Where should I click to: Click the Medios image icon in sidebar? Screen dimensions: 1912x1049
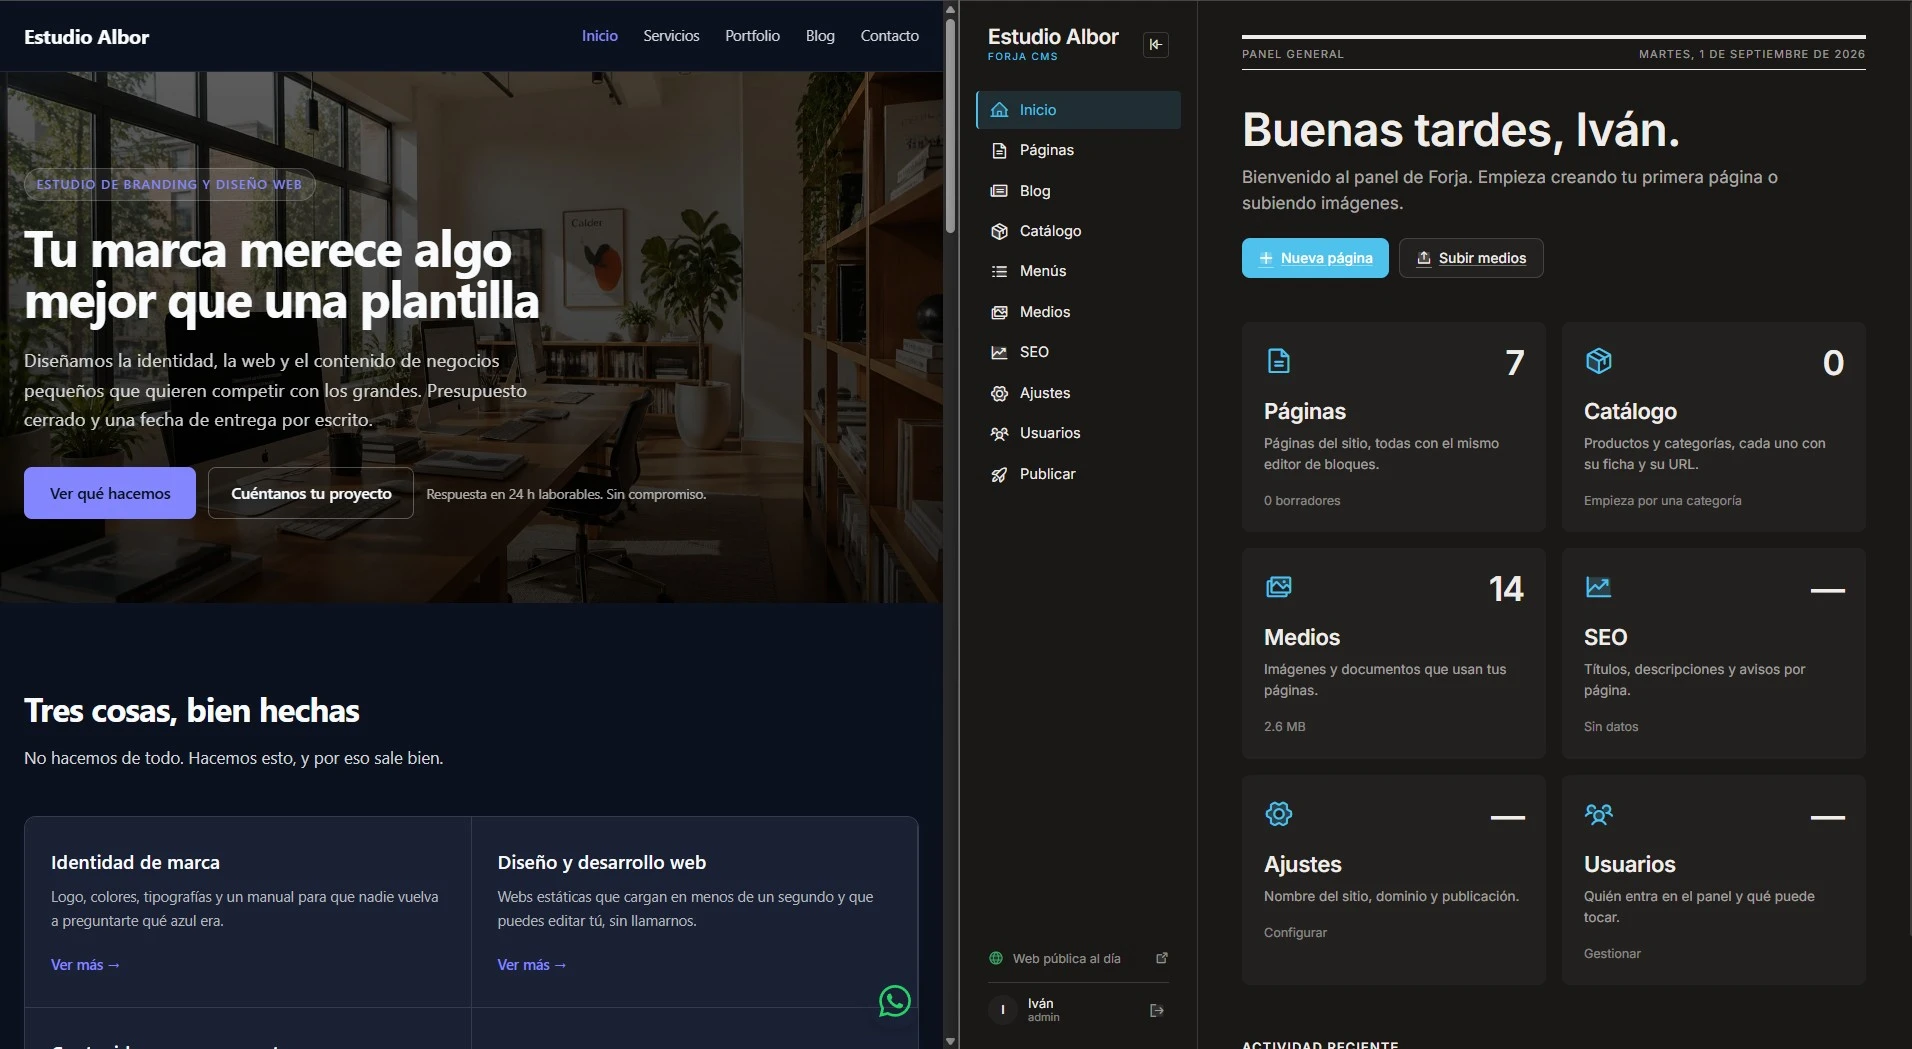[999, 312]
